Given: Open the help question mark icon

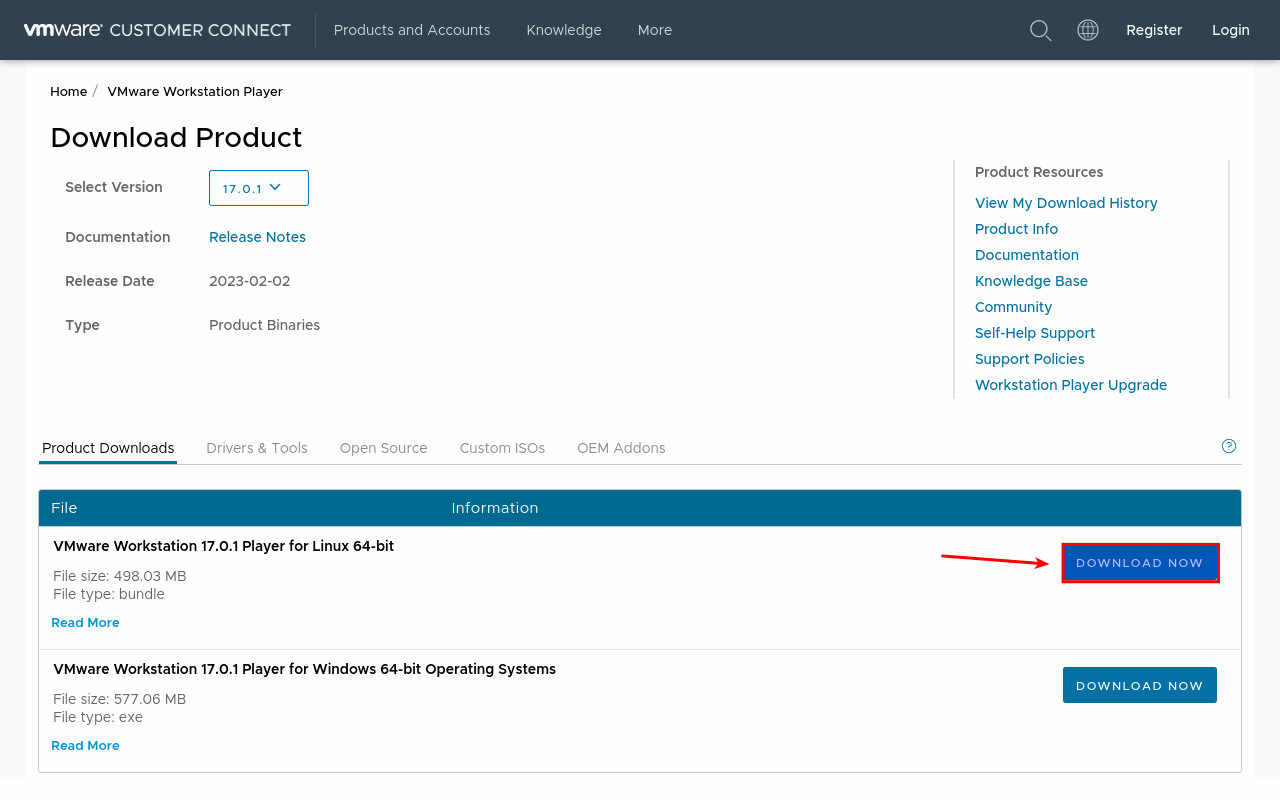Looking at the screenshot, I should pyautogui.click(x=1229, y=446).
